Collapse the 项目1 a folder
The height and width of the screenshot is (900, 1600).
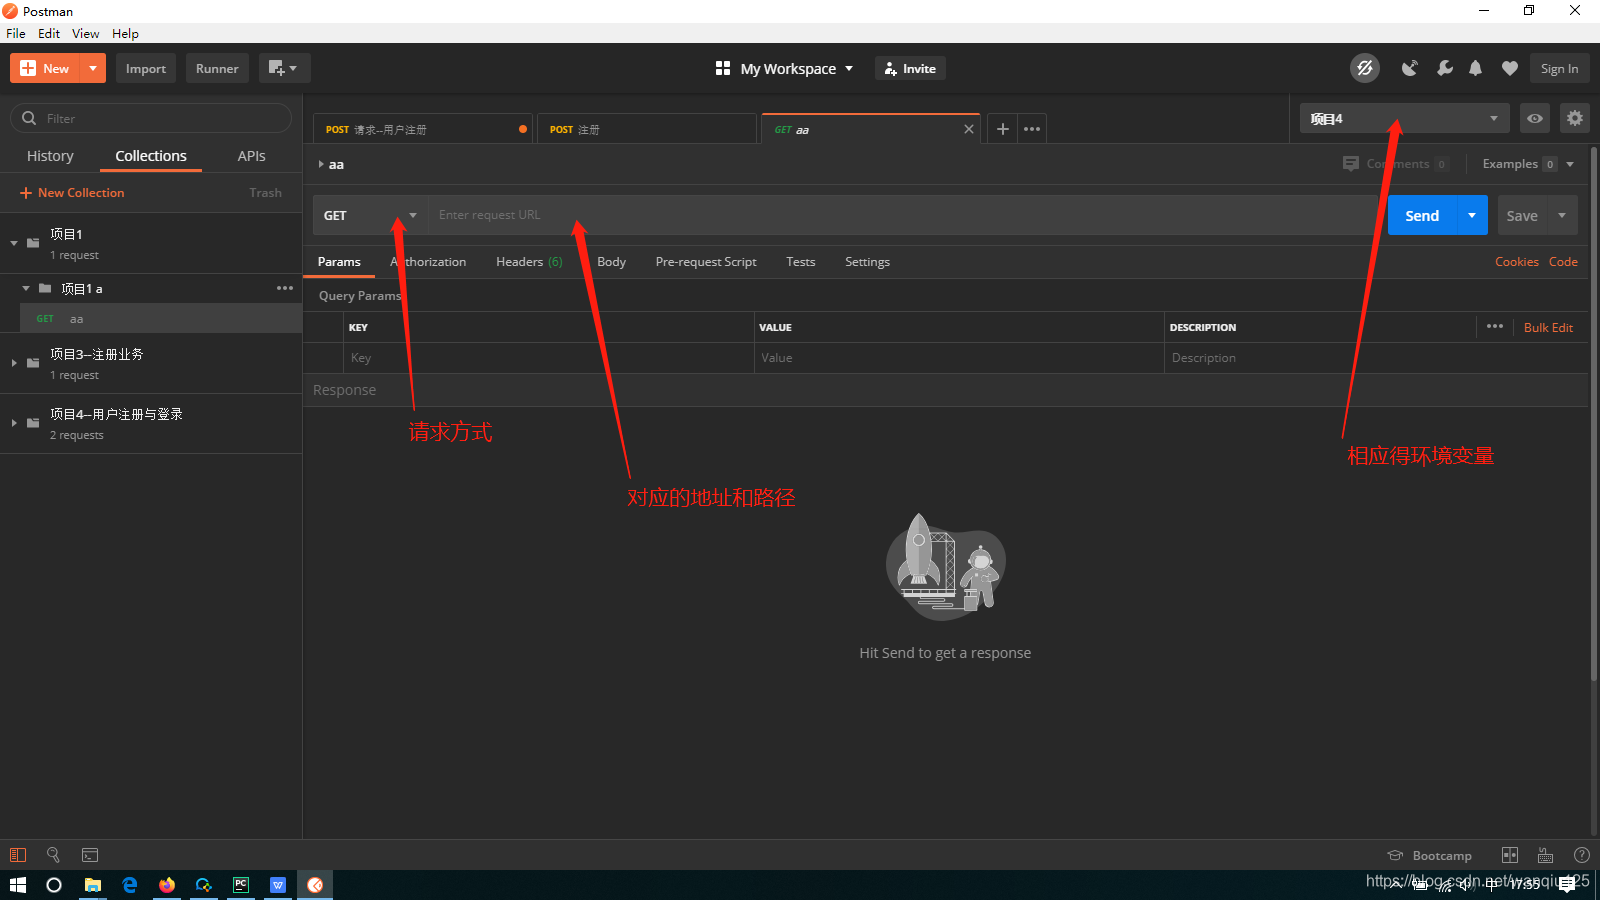pos(26,288)
